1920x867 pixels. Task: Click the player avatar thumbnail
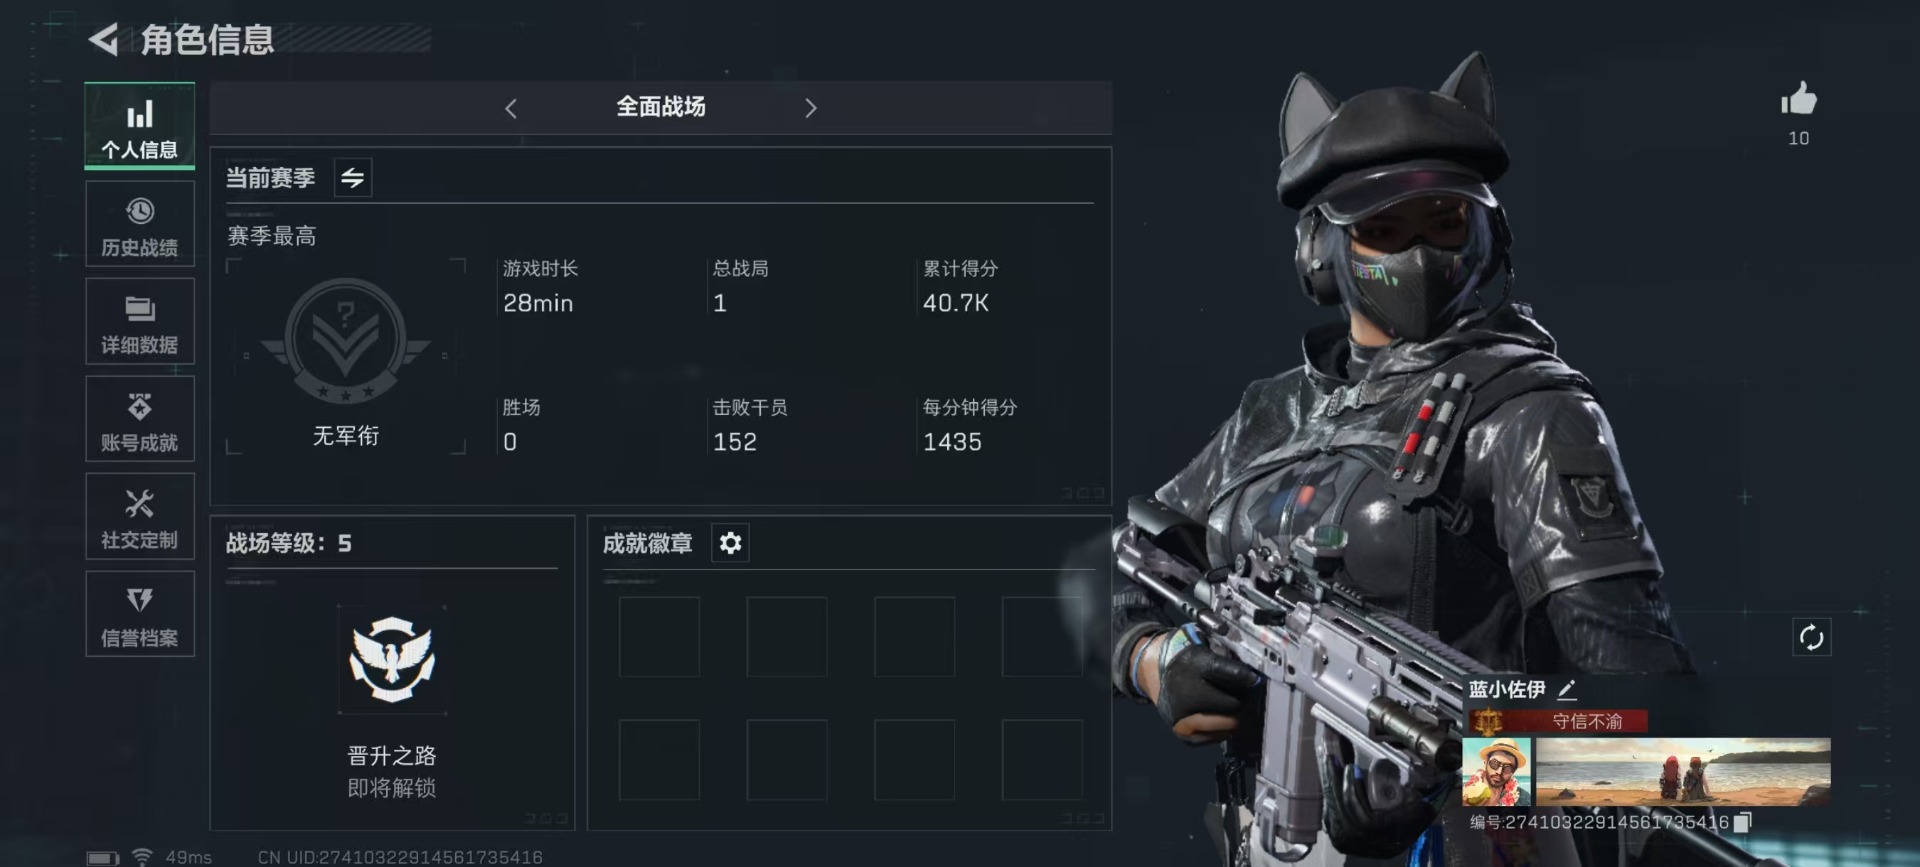1496,771
